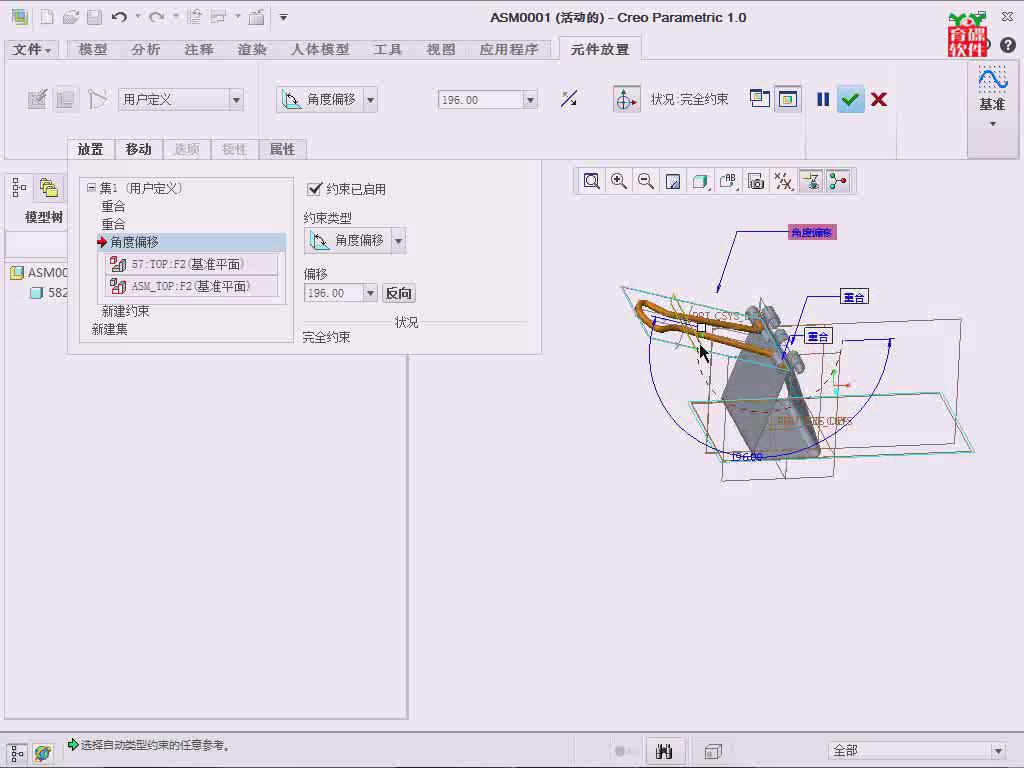Open the 偏移 196.00 dropdown arrow in panel
The image size is (1024, 768).
point(370,293)
